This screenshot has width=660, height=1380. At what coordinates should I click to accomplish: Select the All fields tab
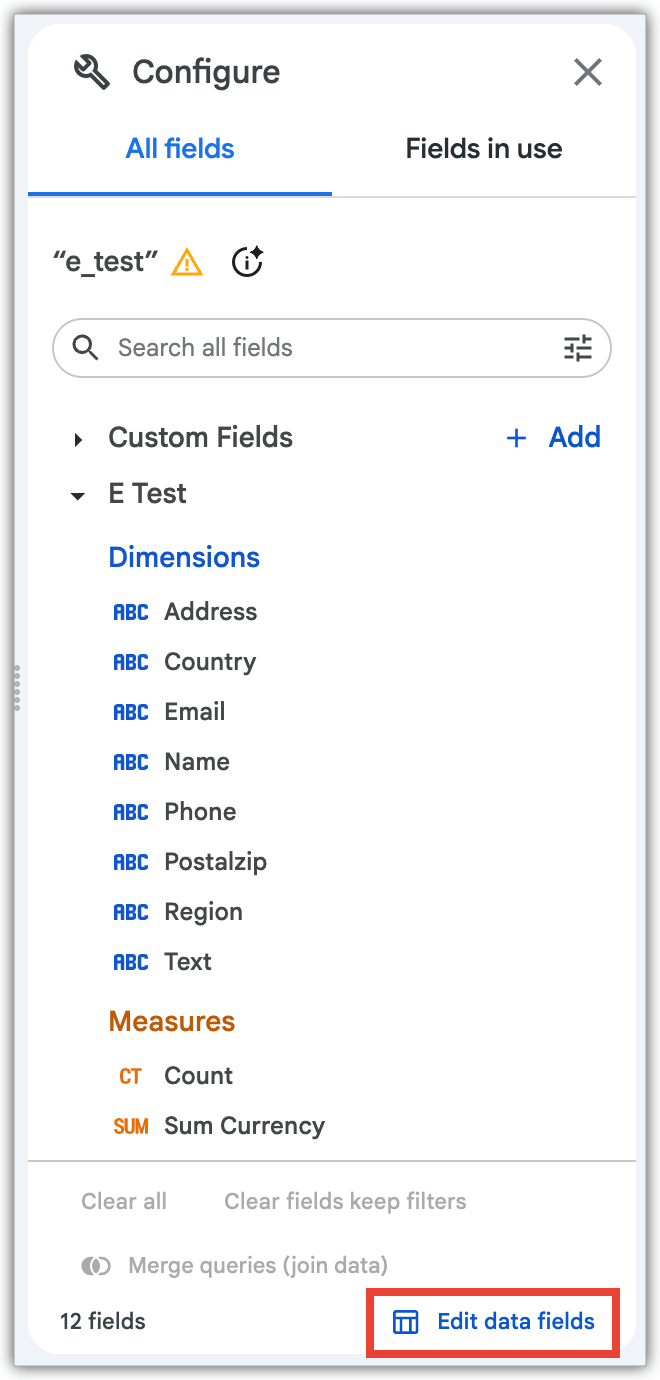(x=180, y=149)
